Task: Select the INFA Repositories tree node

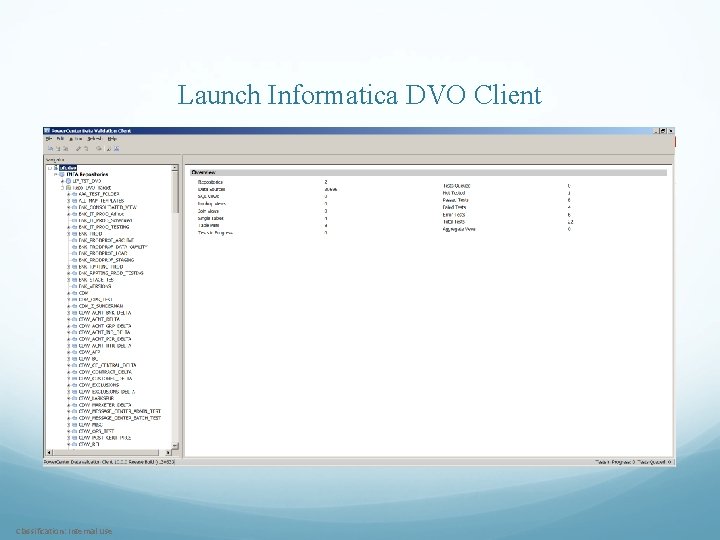Action: [x=87, y=174]
